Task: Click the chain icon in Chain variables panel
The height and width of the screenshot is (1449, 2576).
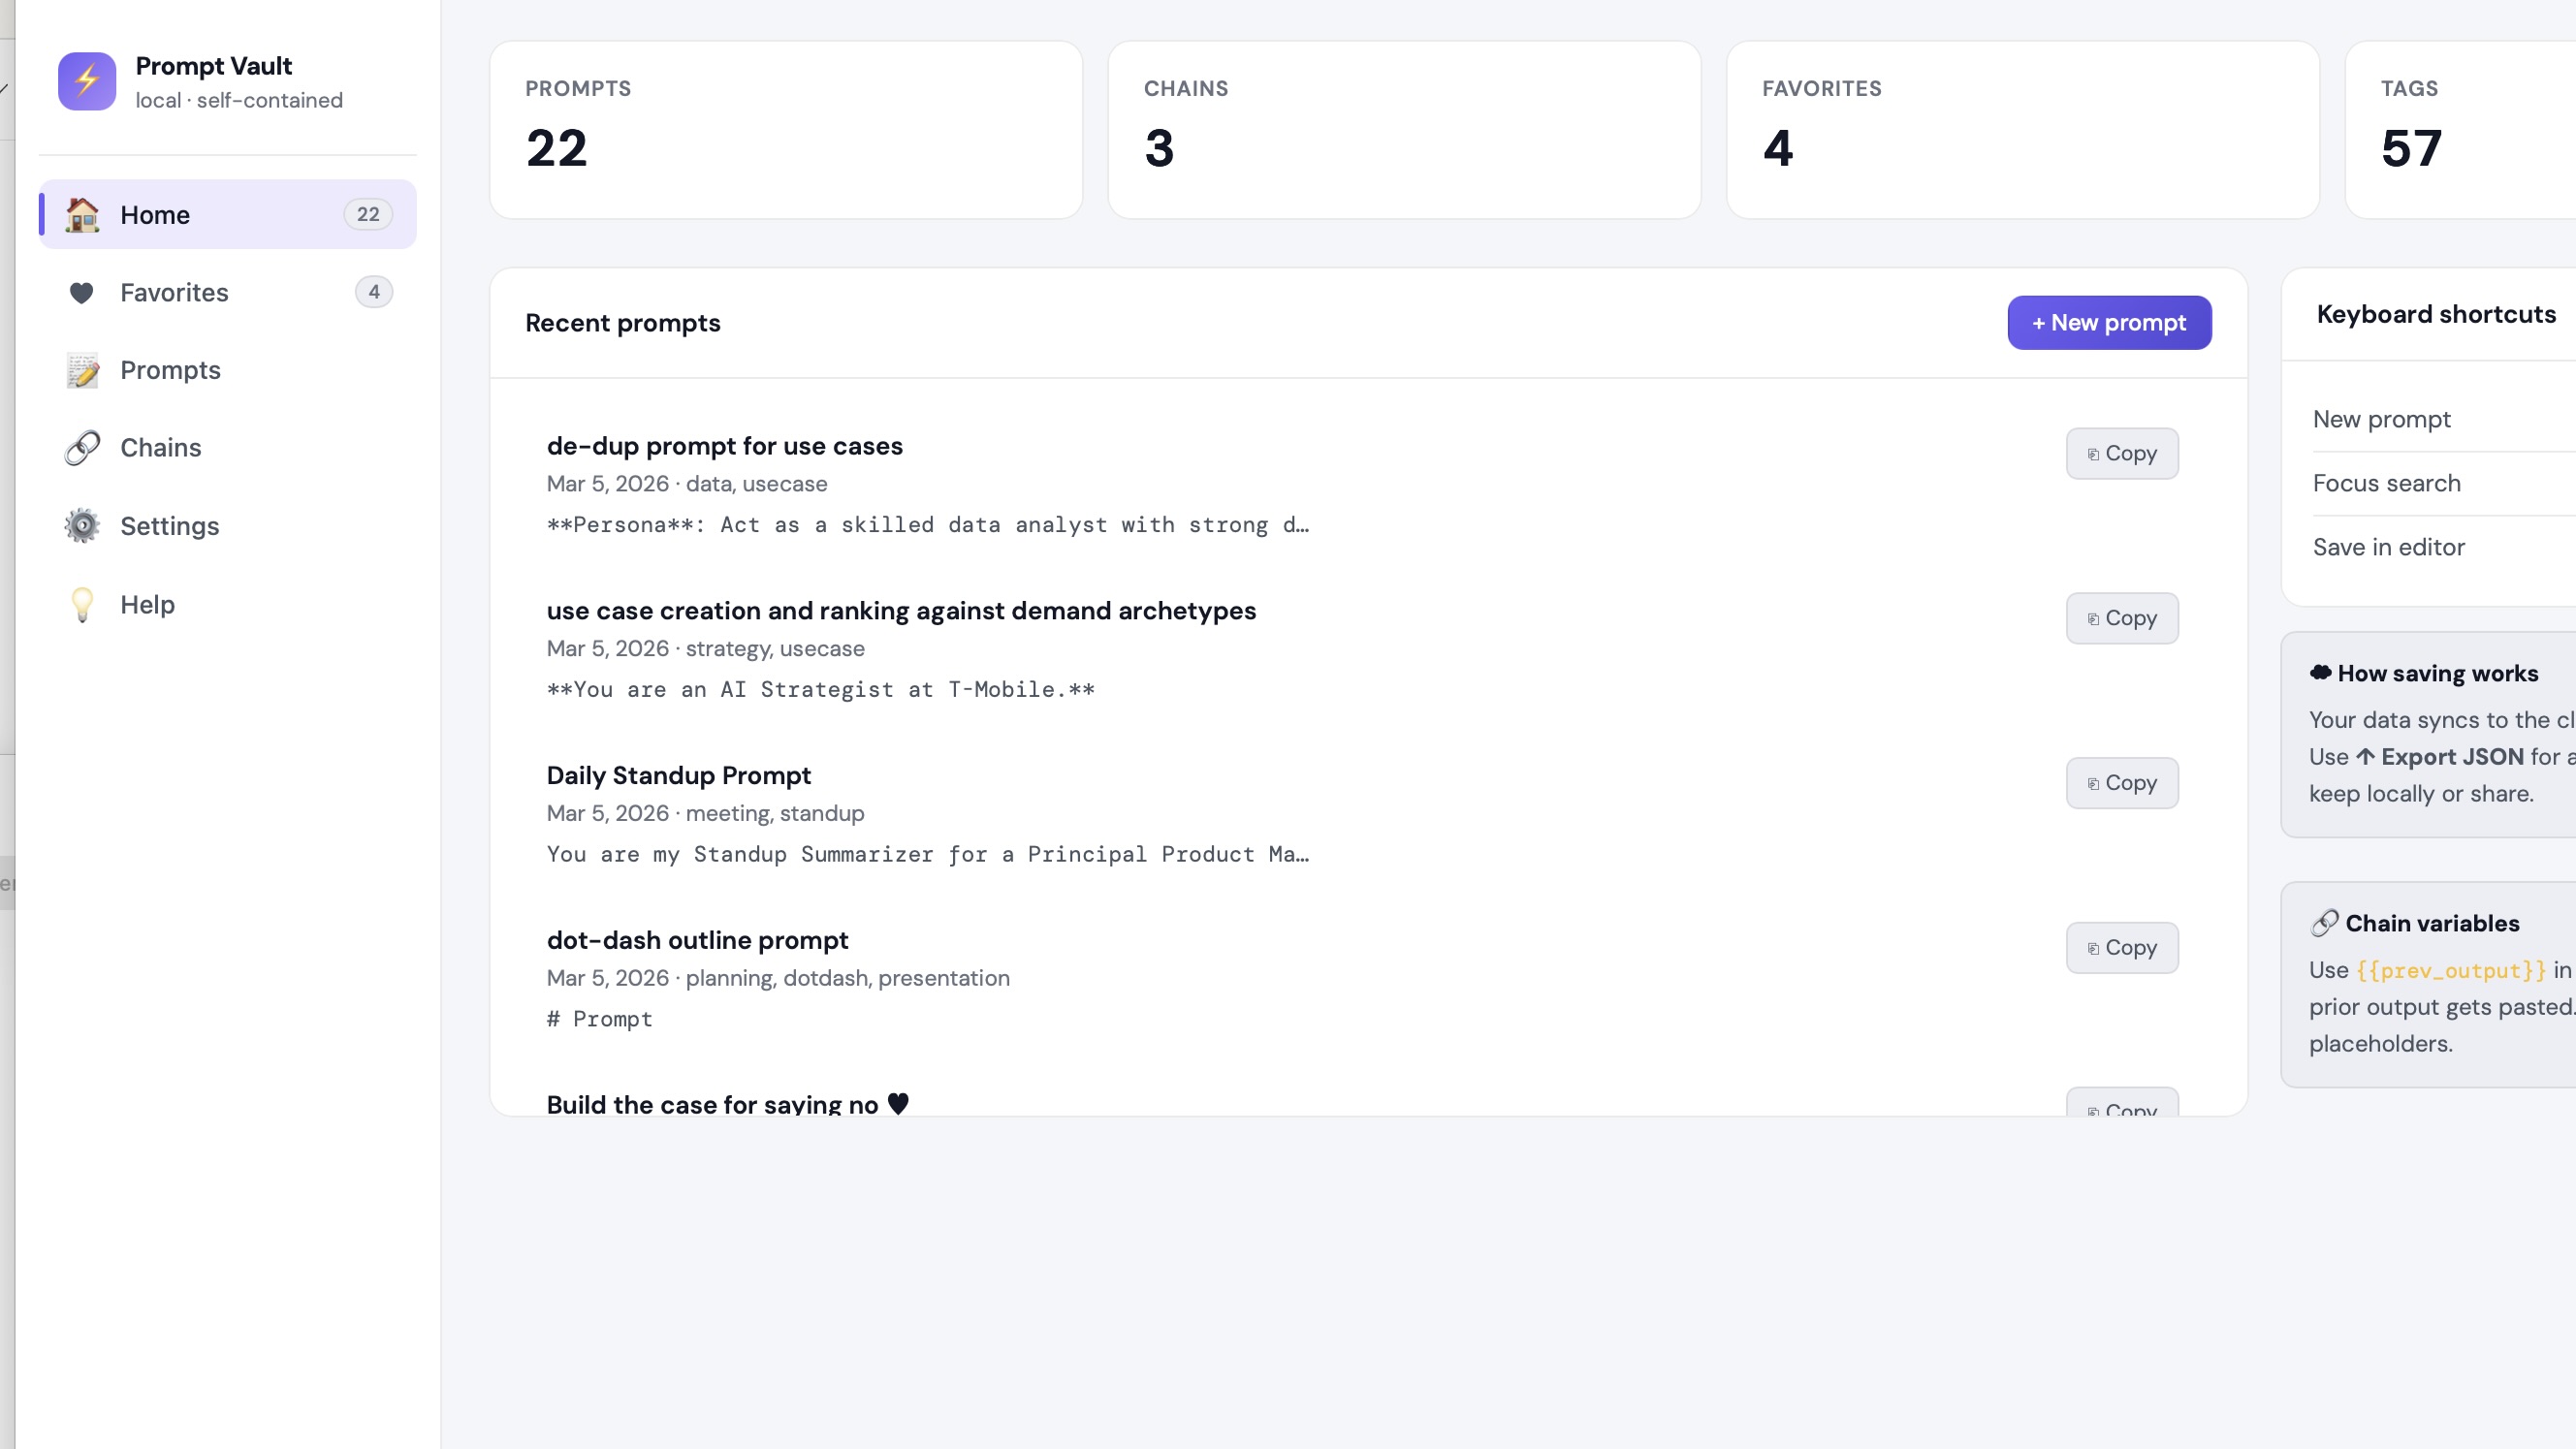Action: 2325,922
